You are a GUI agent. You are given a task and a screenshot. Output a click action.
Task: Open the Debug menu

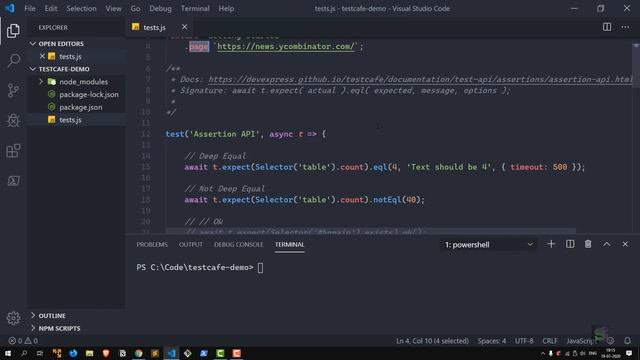(160, 8)
